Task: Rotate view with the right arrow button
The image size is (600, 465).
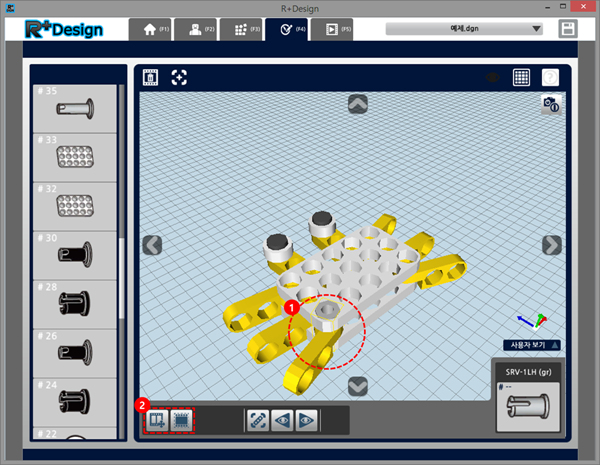Action: pos(551,245)
